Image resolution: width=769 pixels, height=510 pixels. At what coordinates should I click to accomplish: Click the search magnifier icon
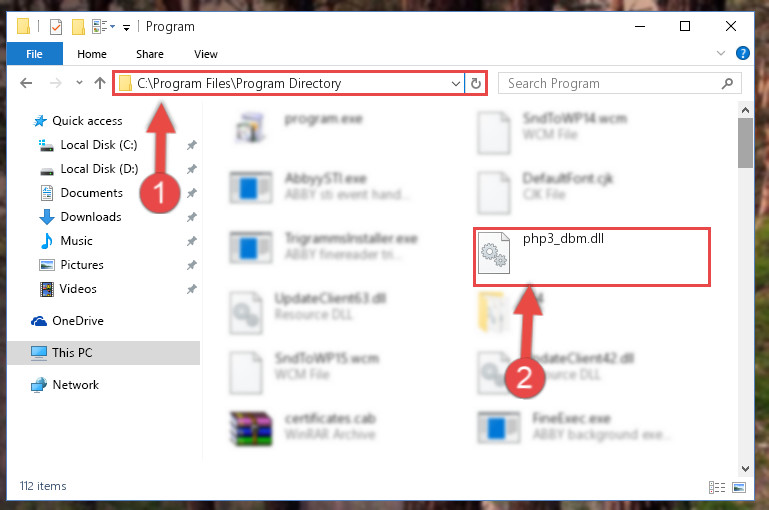728,83
